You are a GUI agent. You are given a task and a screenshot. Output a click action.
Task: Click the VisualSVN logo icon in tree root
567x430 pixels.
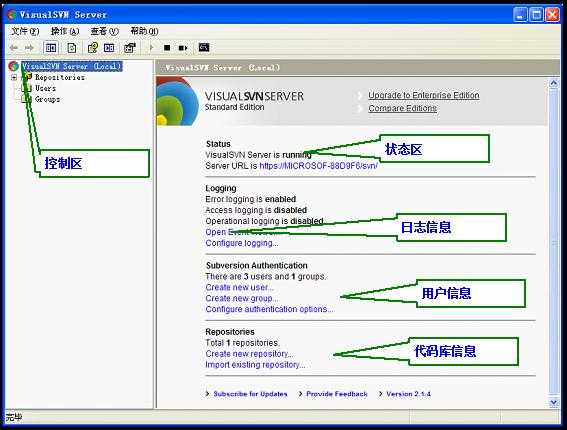click(x=14, y=66)
